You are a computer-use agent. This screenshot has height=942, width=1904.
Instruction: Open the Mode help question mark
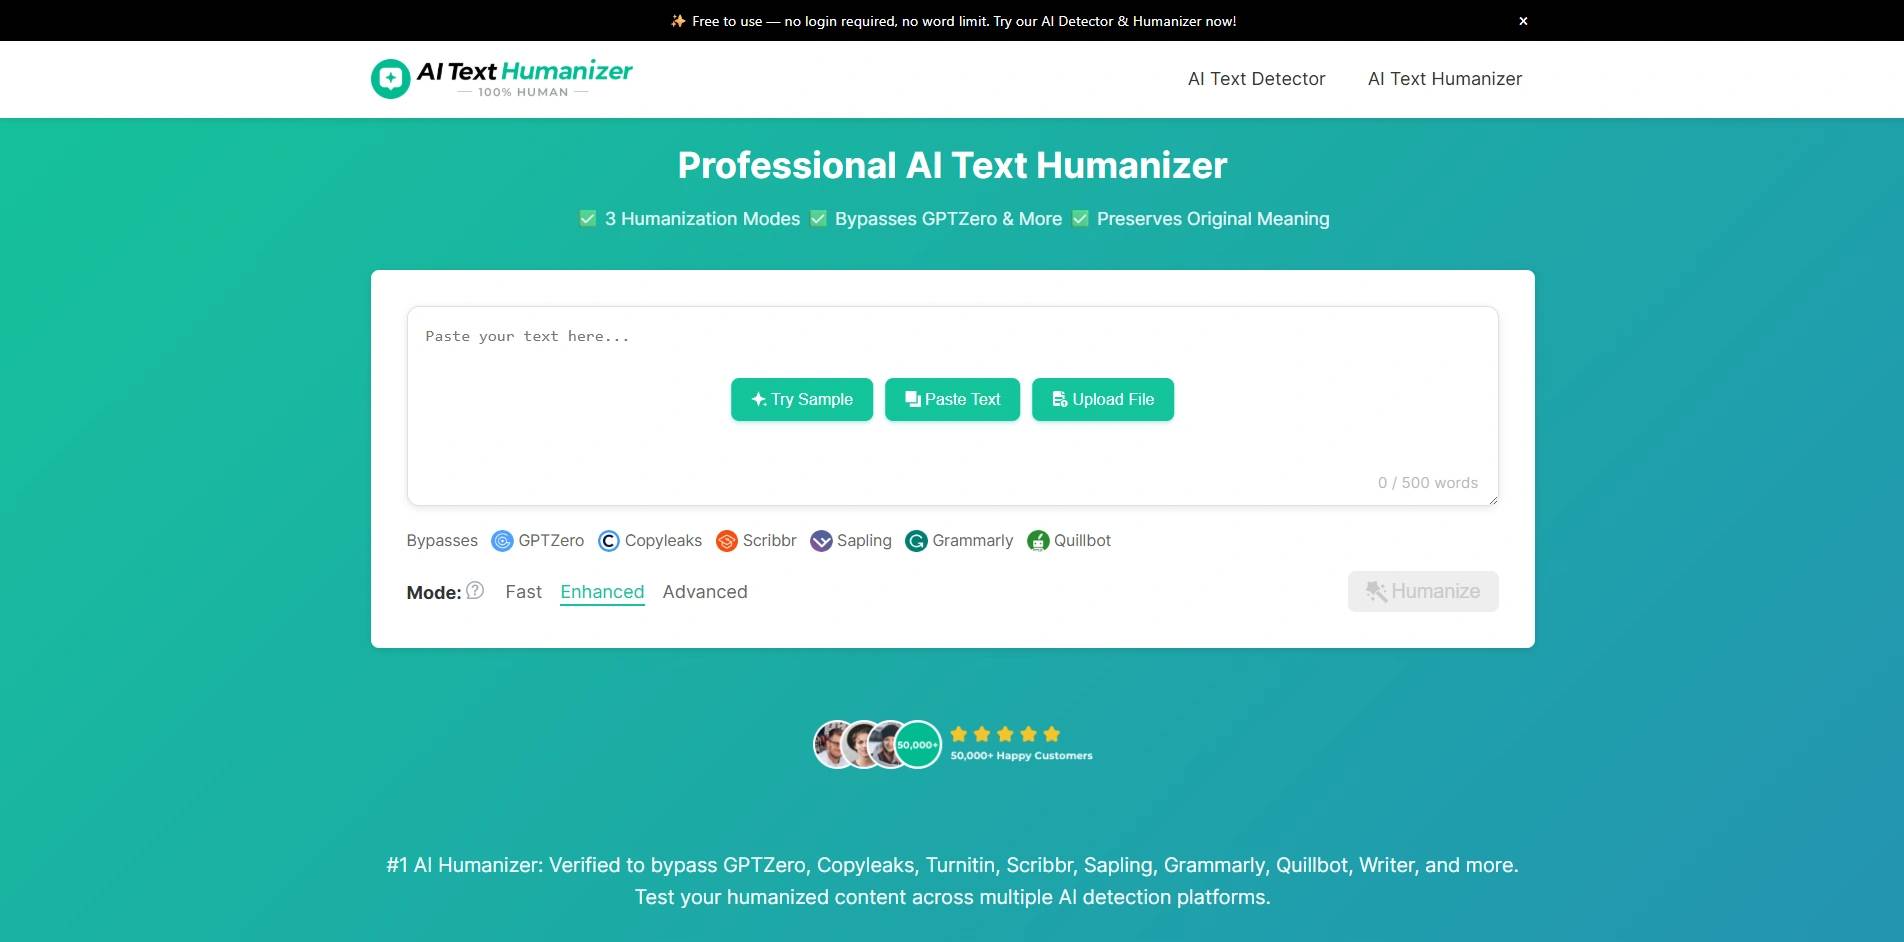475,591
